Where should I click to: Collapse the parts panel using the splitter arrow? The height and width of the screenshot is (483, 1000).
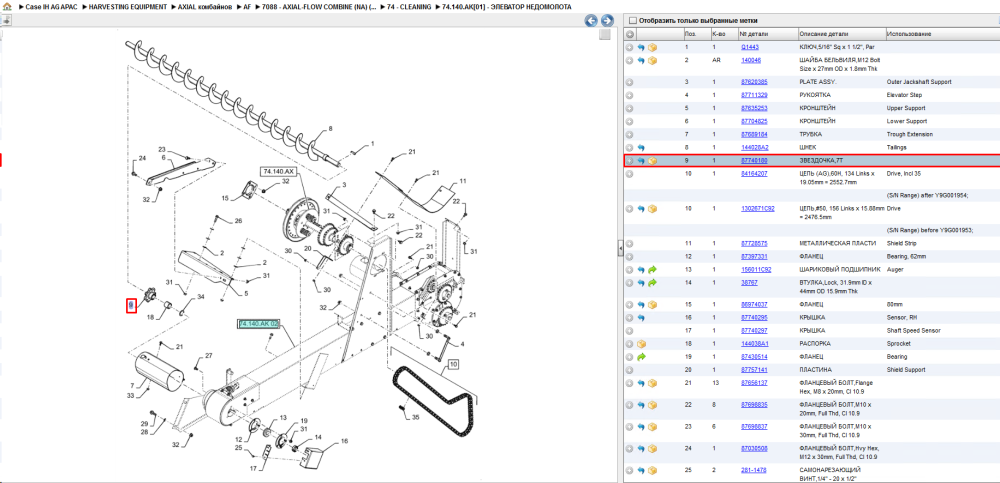620,249
